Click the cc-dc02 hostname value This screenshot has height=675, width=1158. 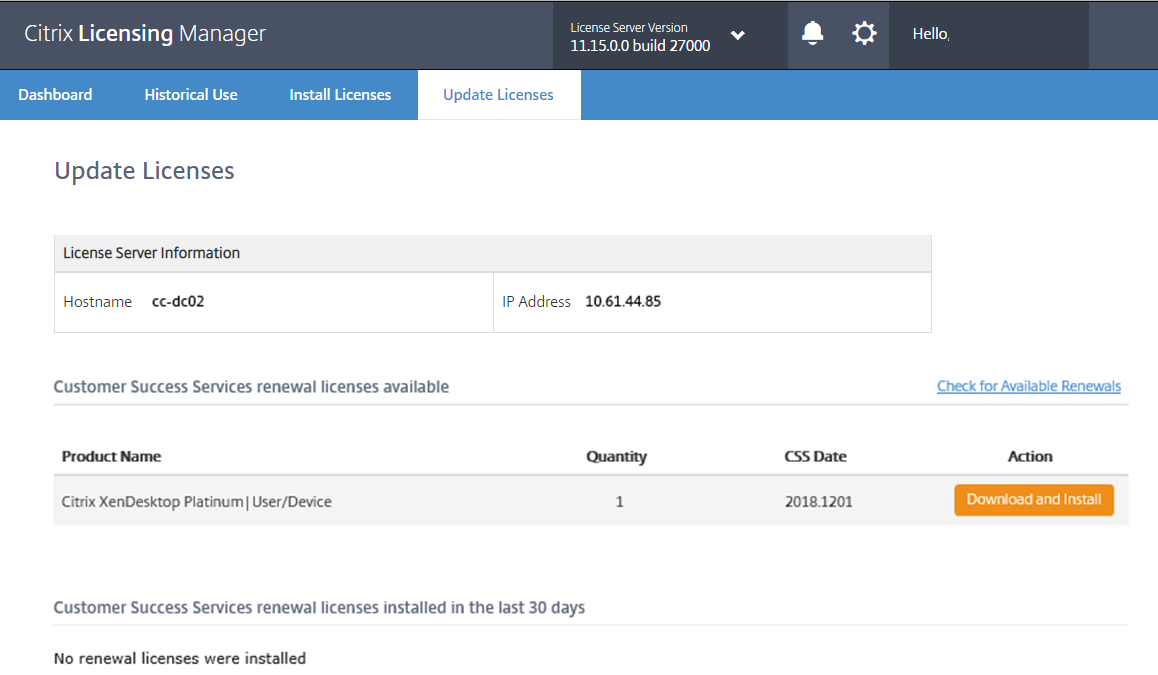coord(178,301)
